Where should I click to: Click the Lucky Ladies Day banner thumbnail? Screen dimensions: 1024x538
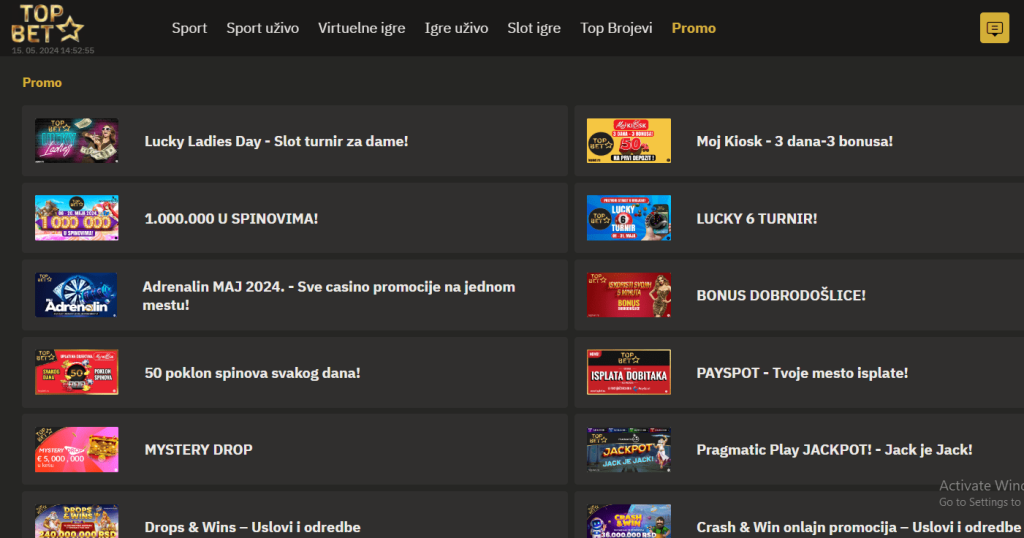coord(77,141)
